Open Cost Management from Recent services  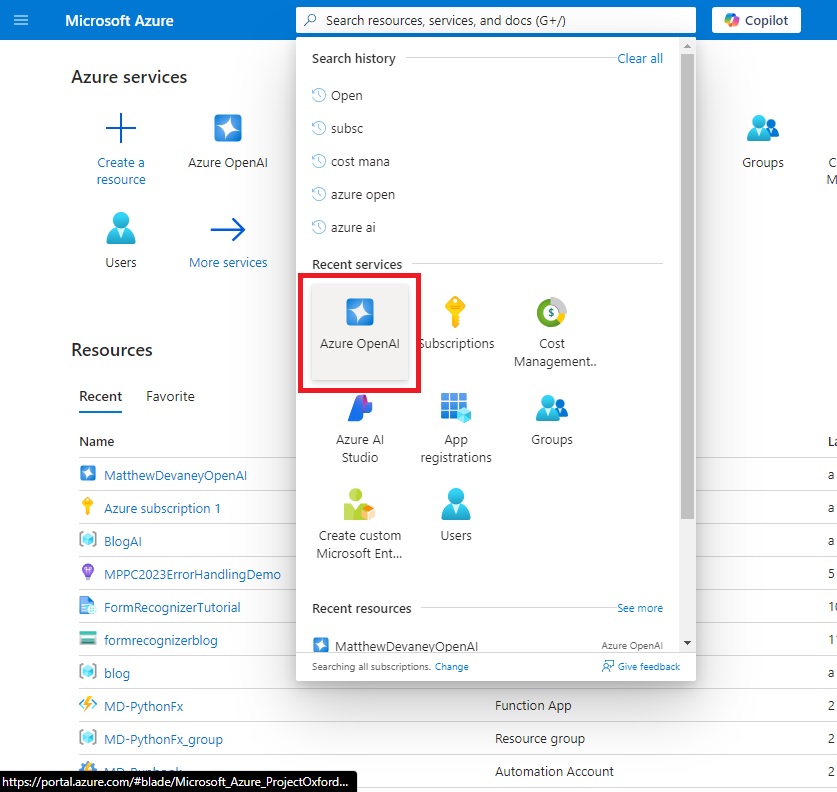click(x=550, y=325)
